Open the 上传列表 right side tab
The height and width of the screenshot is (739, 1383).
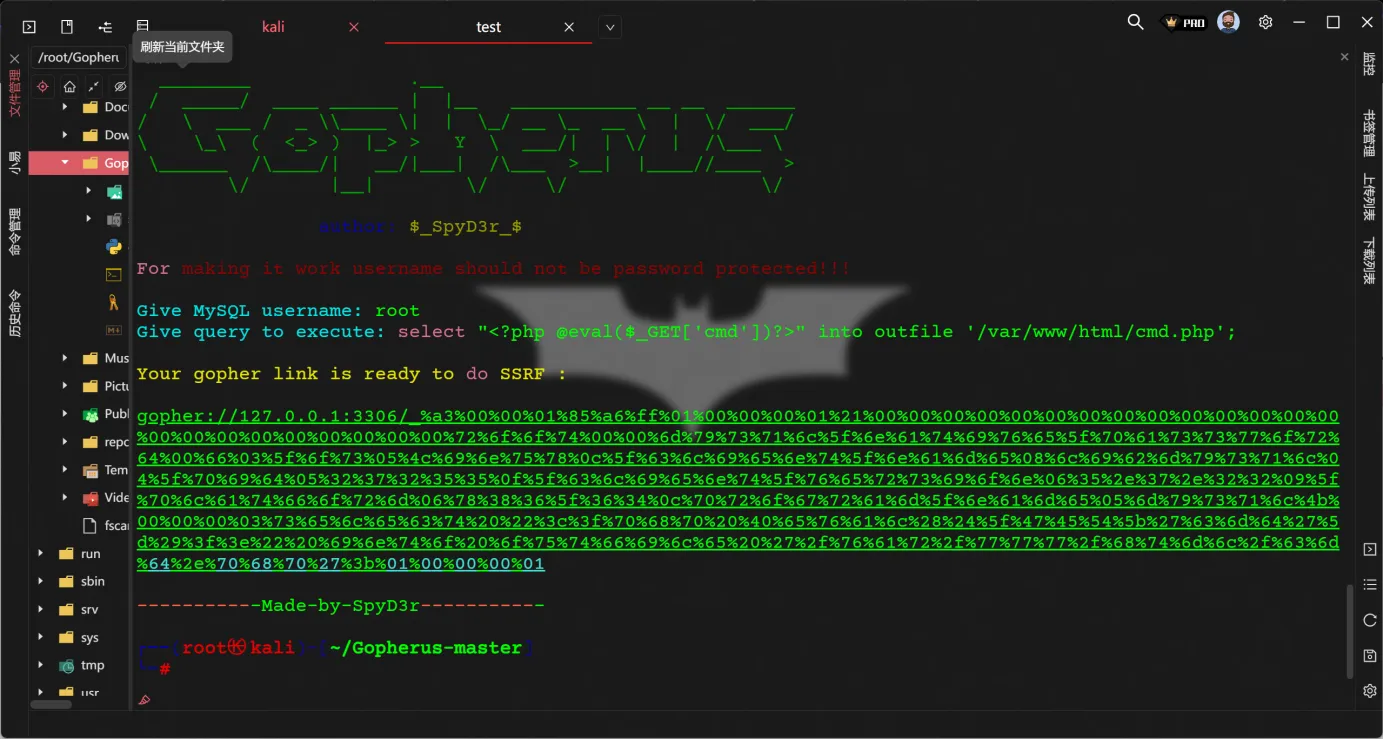point(1369,197)
